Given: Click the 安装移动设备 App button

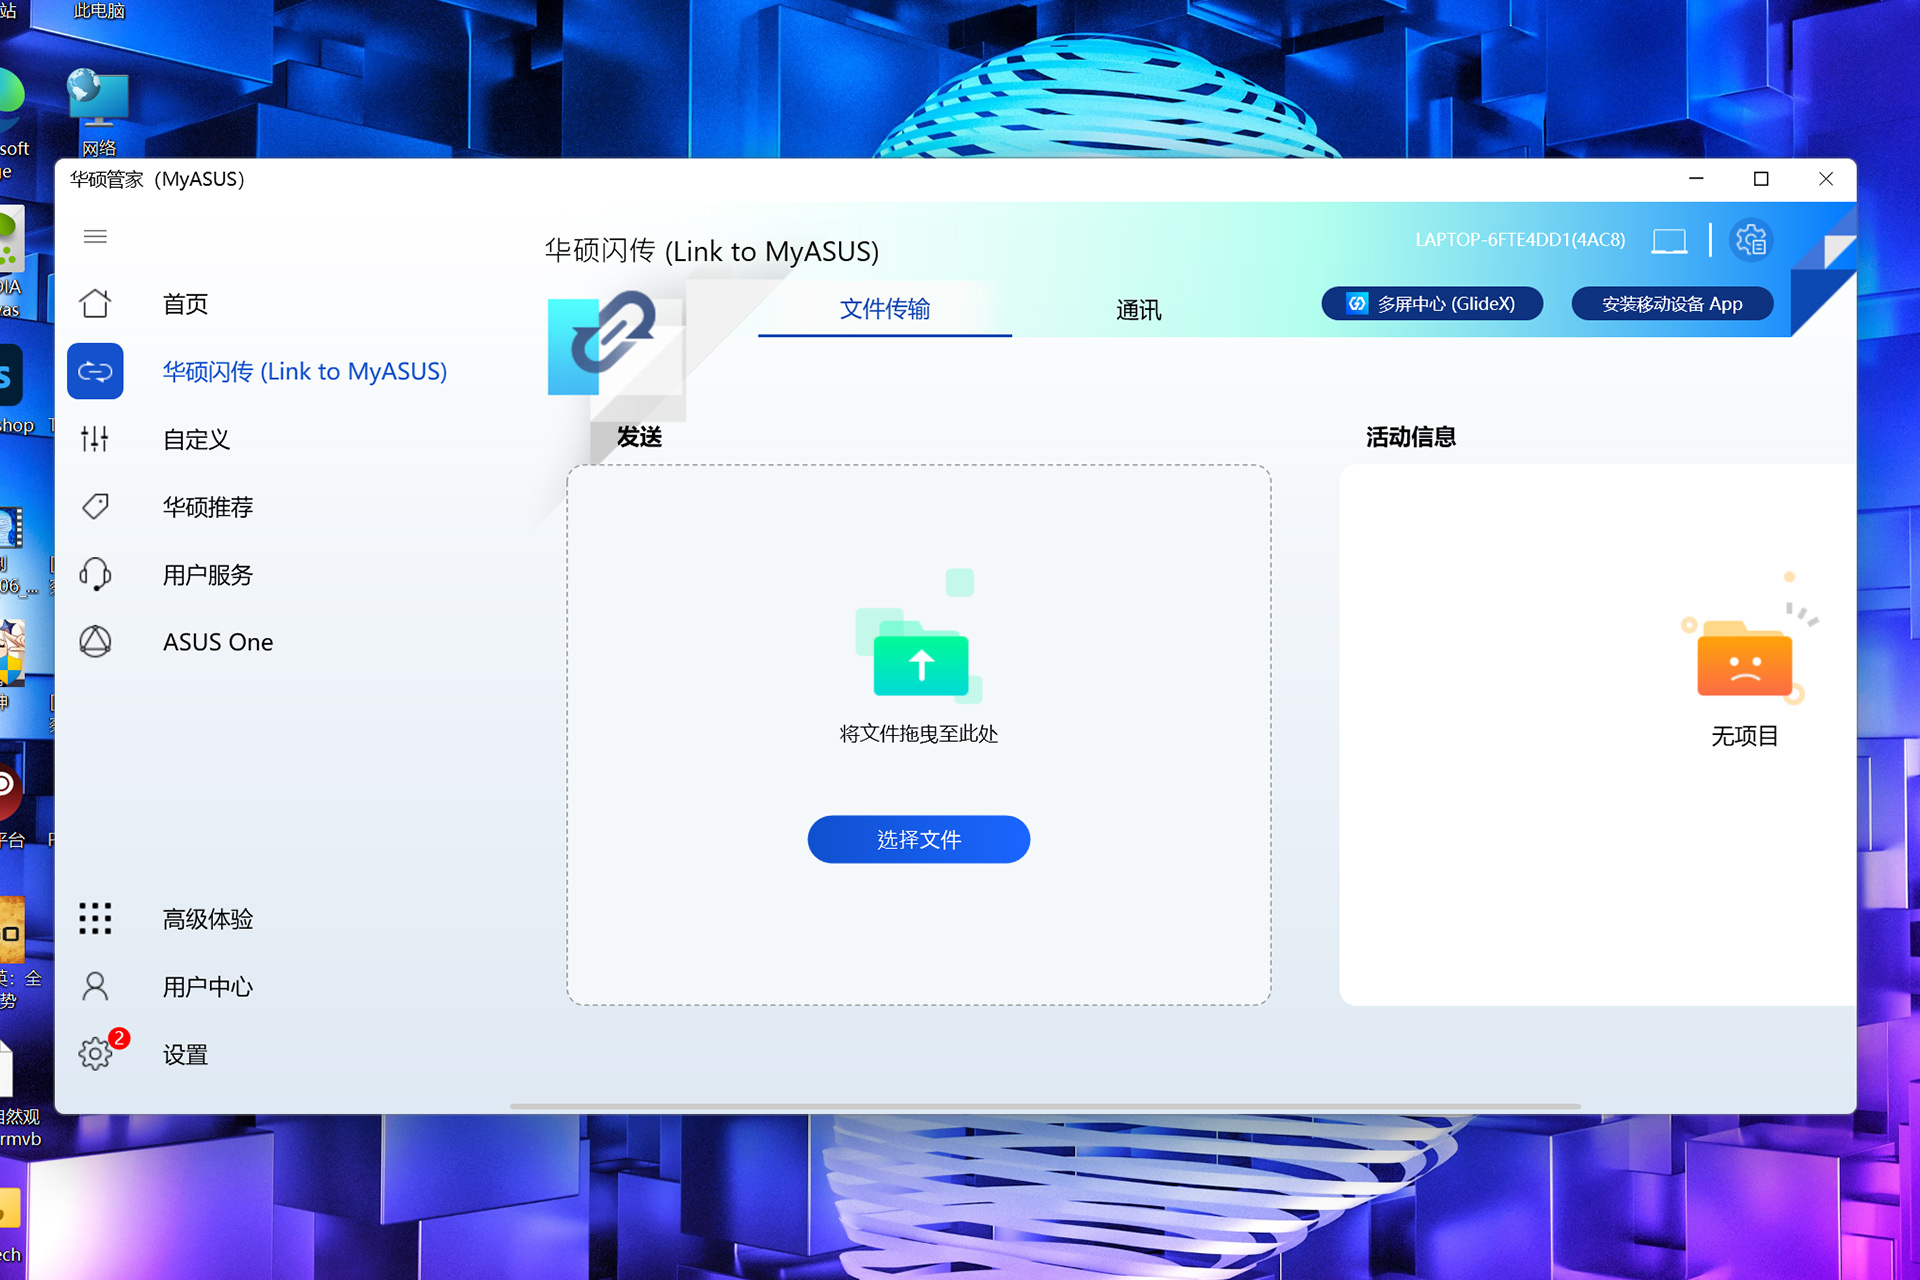Looking at the screenshot, I should tap(1671, 303).
